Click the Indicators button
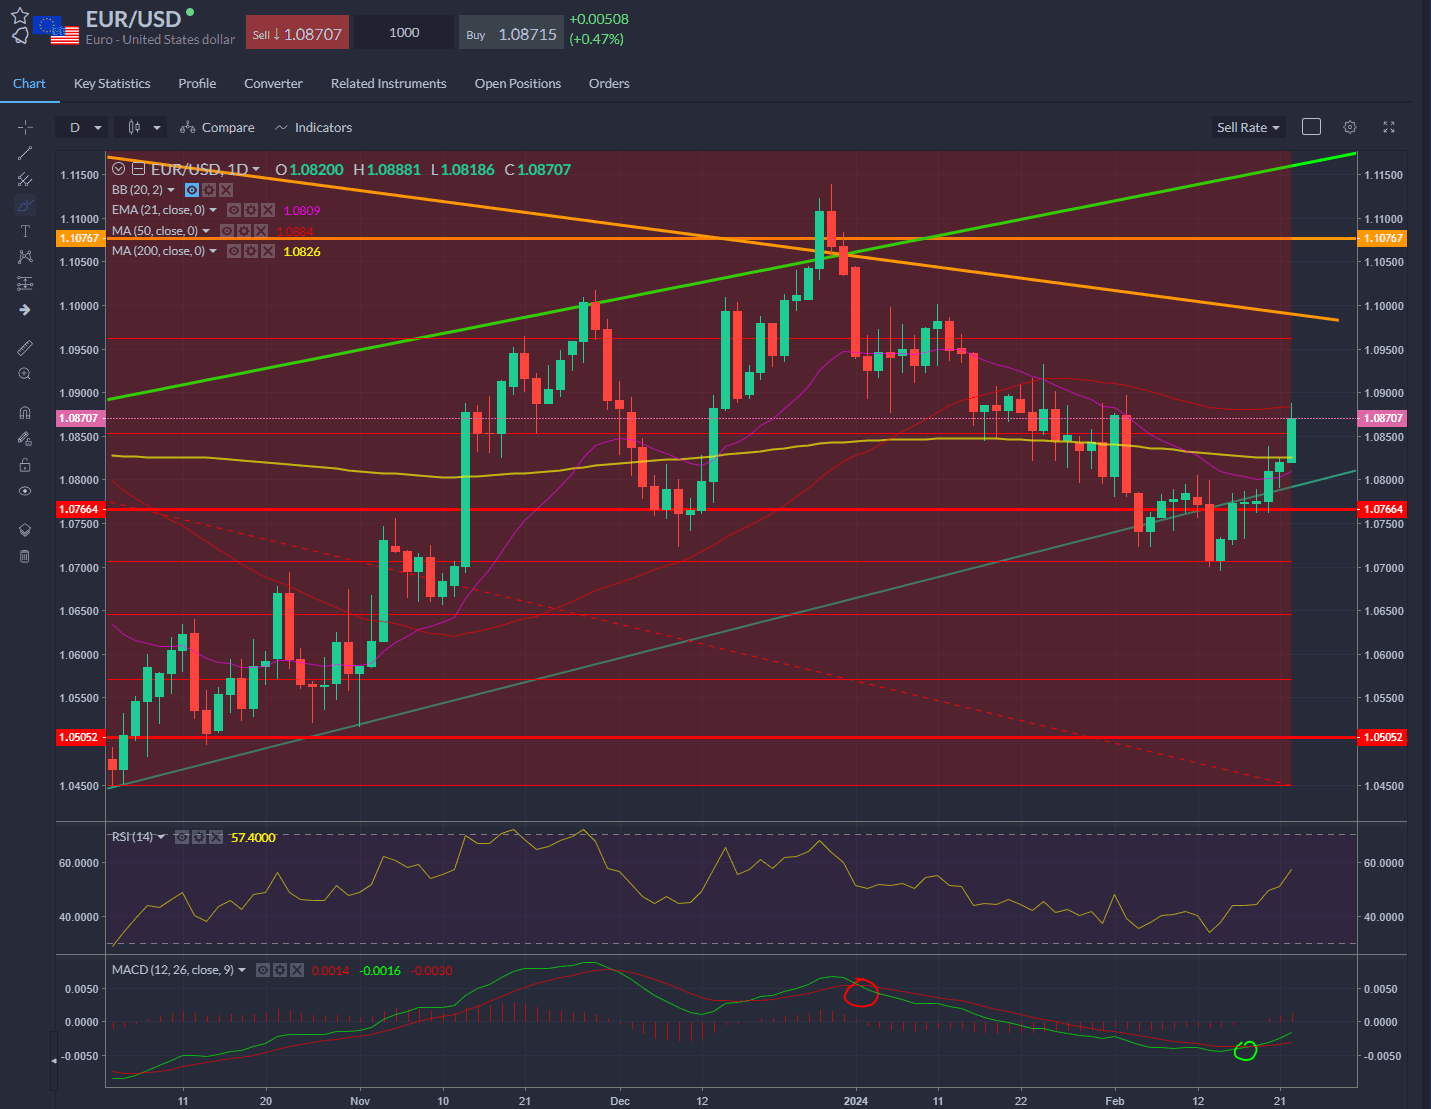This screenshot has height=1109, width=1431. pos(313,127)
